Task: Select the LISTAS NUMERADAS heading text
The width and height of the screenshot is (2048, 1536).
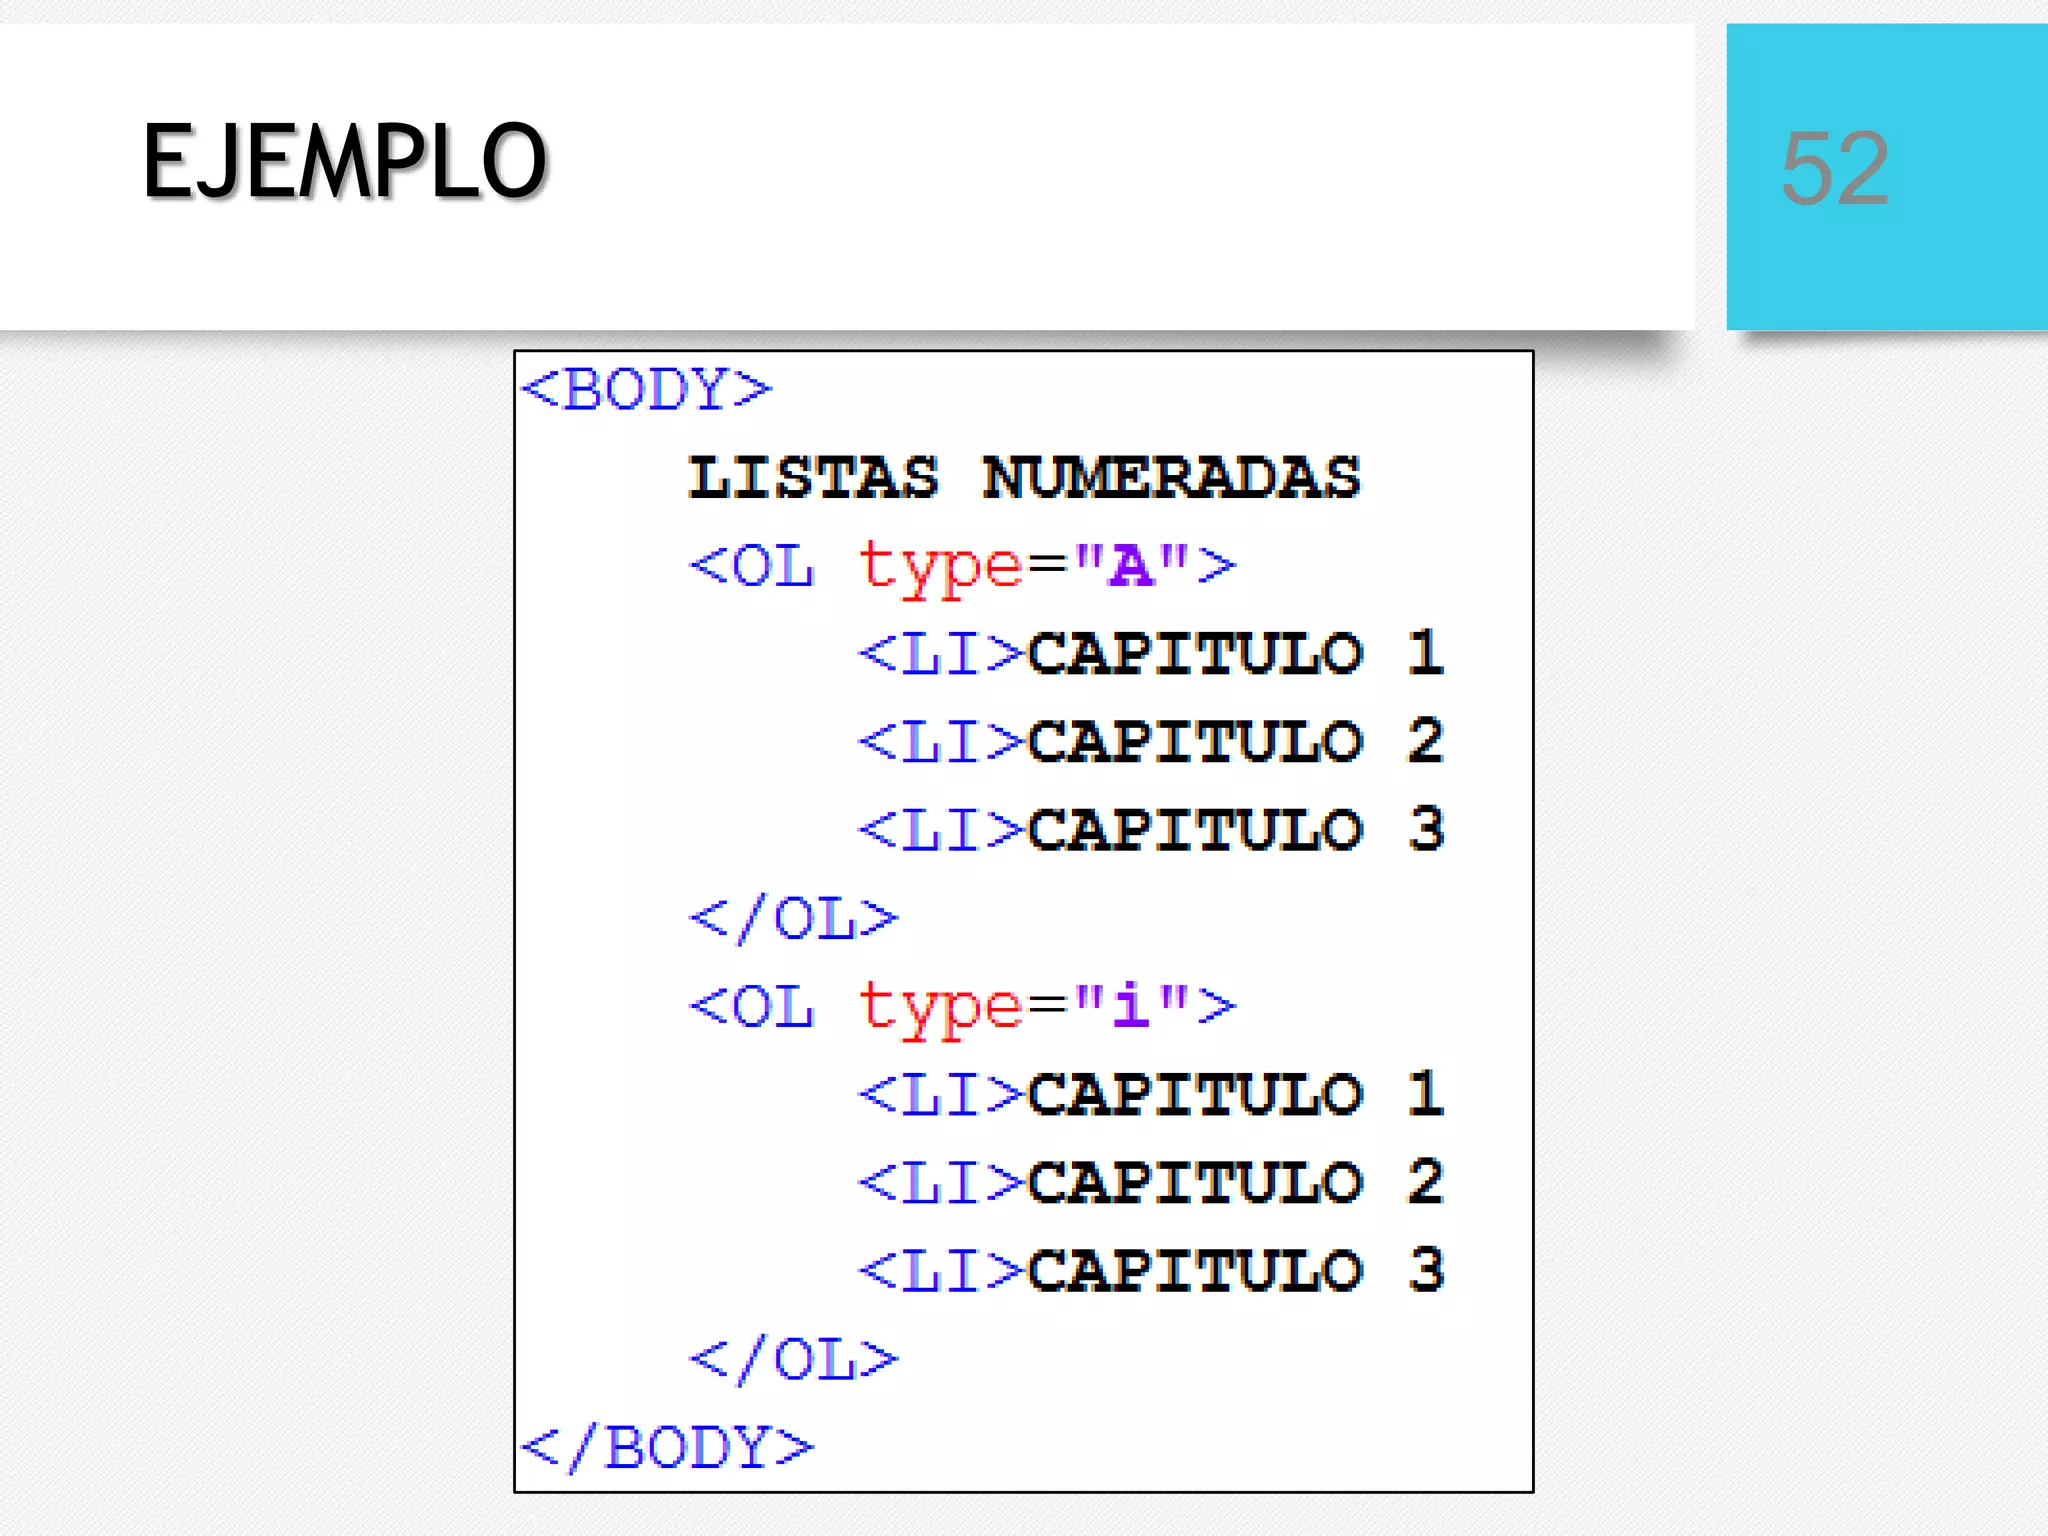Action: [1024, 477]
